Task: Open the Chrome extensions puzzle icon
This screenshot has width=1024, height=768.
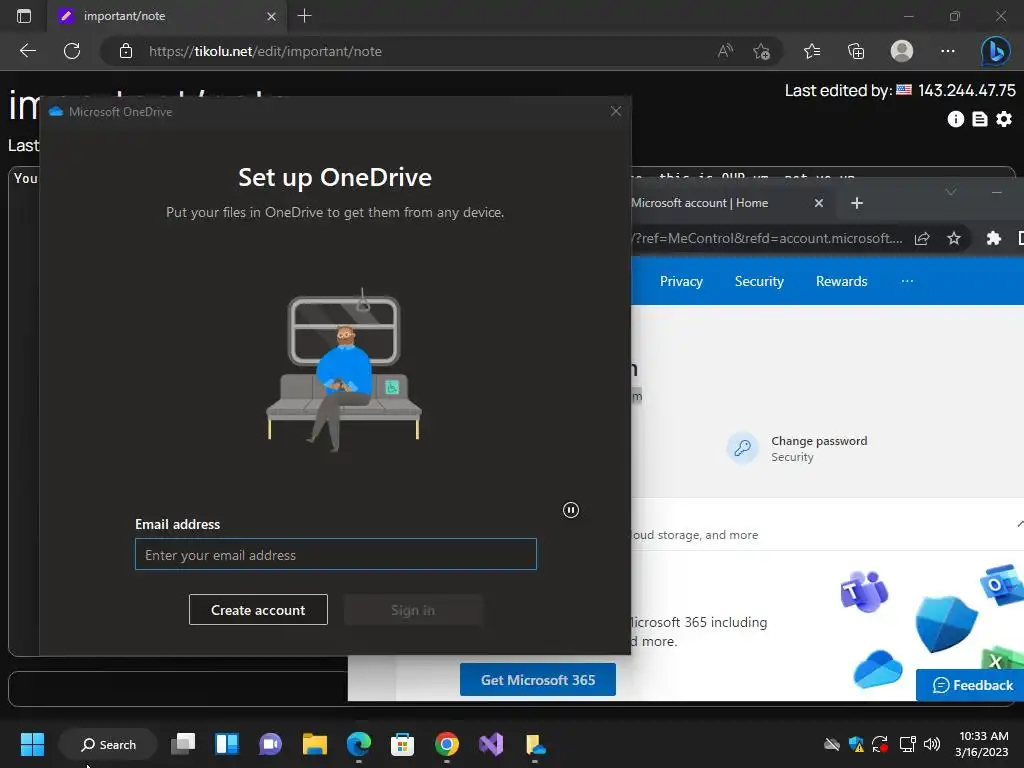Action: [993, 238]
